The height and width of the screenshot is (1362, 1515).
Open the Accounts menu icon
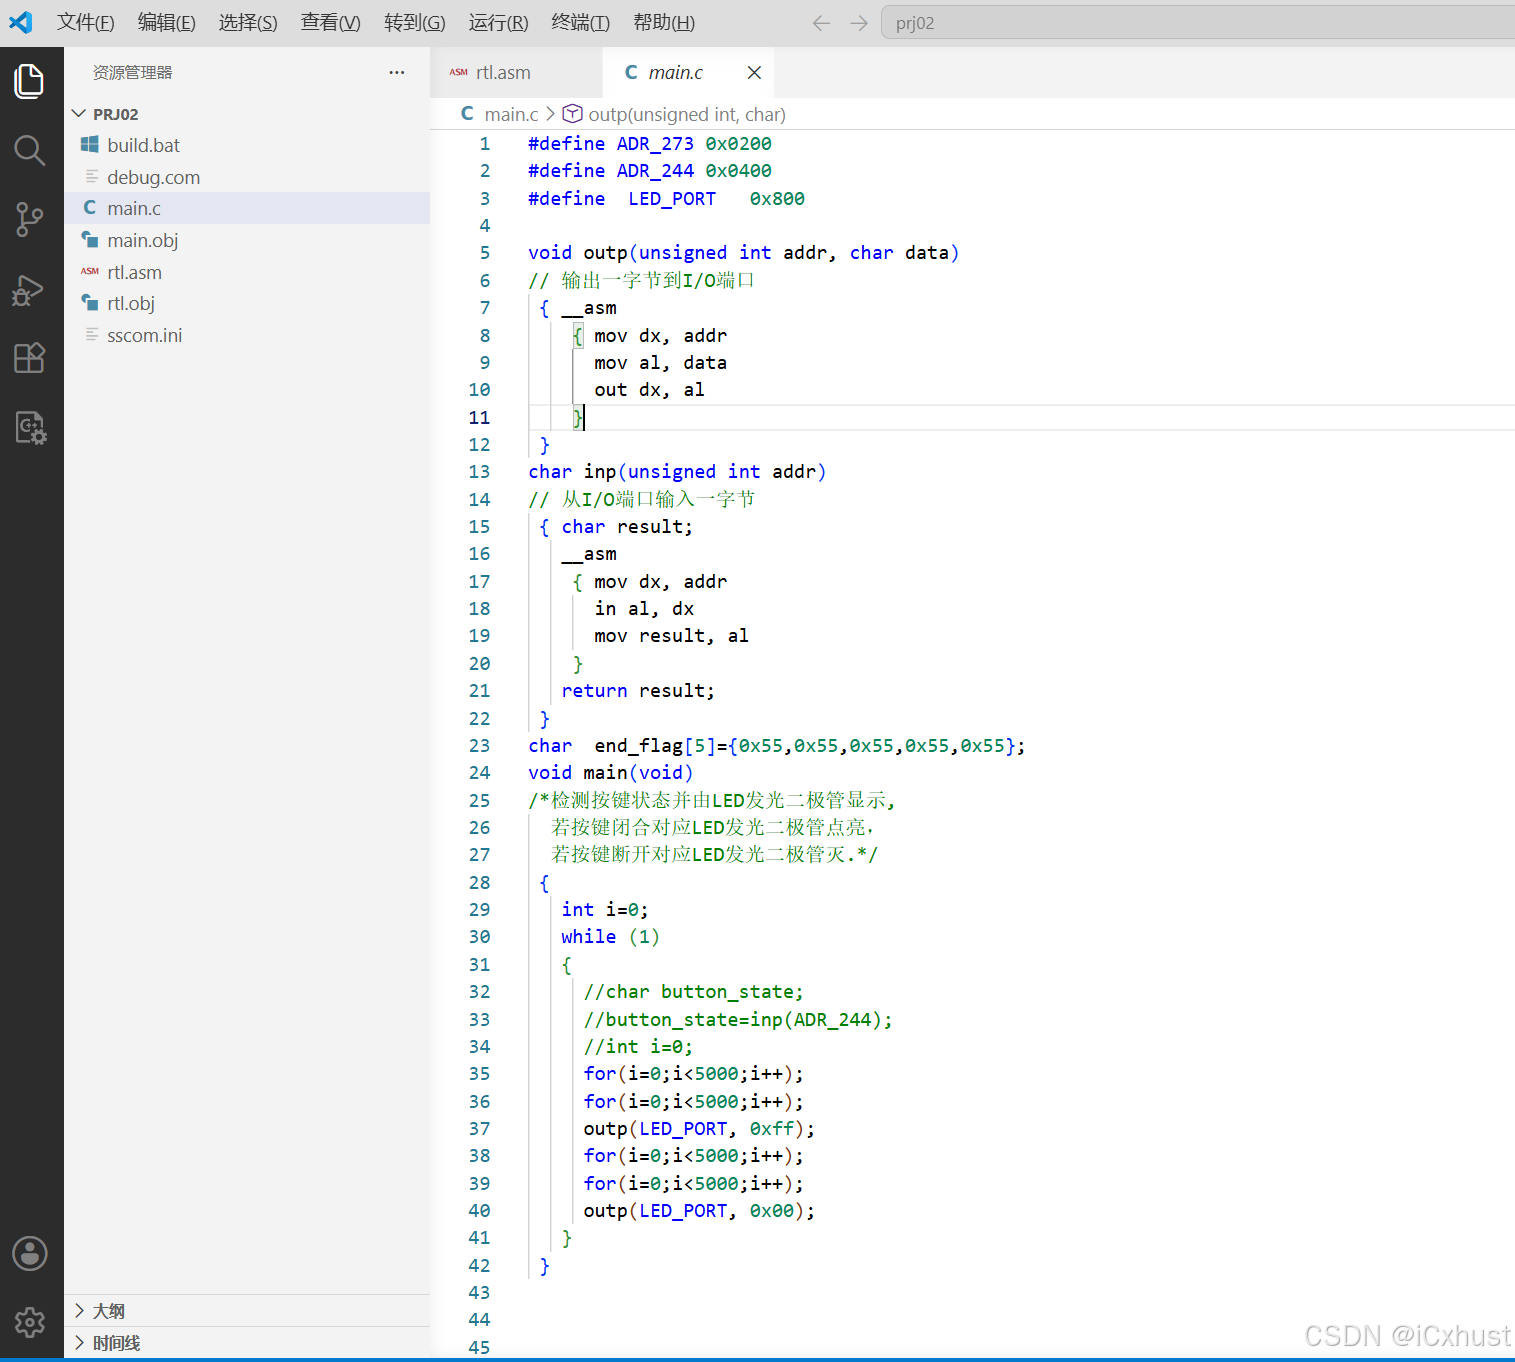30,1253
